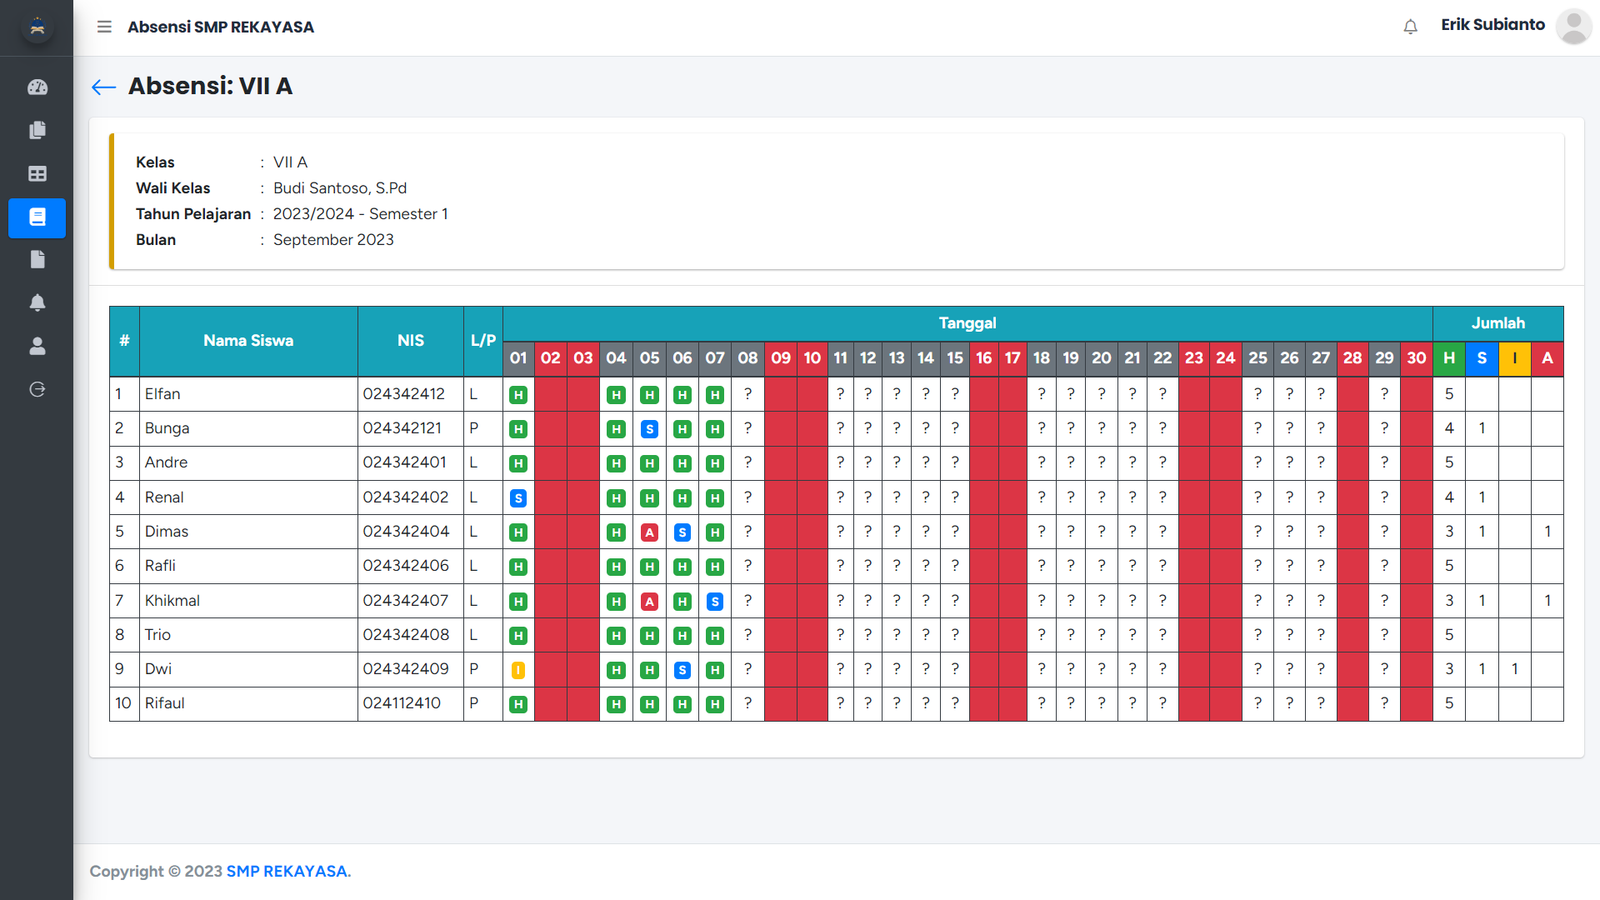Toggle sidebar with the hamburger menu

tap(104, 27)
